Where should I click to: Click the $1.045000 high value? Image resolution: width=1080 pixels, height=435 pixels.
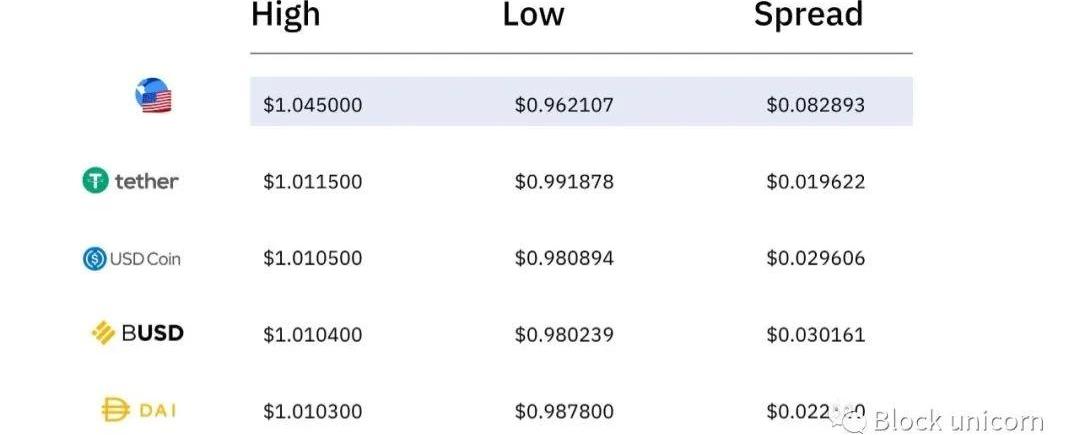312,105
